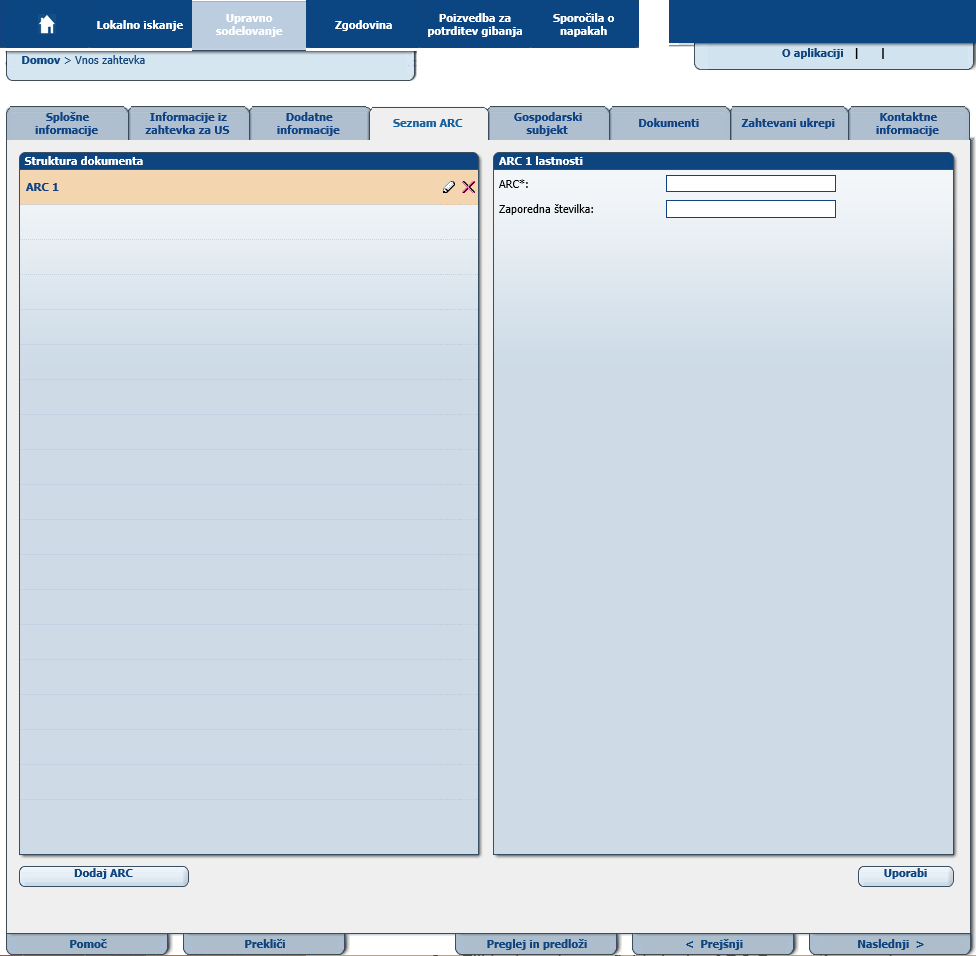Select the Seznam ARC tab
This screenshot has width=976, height=956.
(428, 123)
